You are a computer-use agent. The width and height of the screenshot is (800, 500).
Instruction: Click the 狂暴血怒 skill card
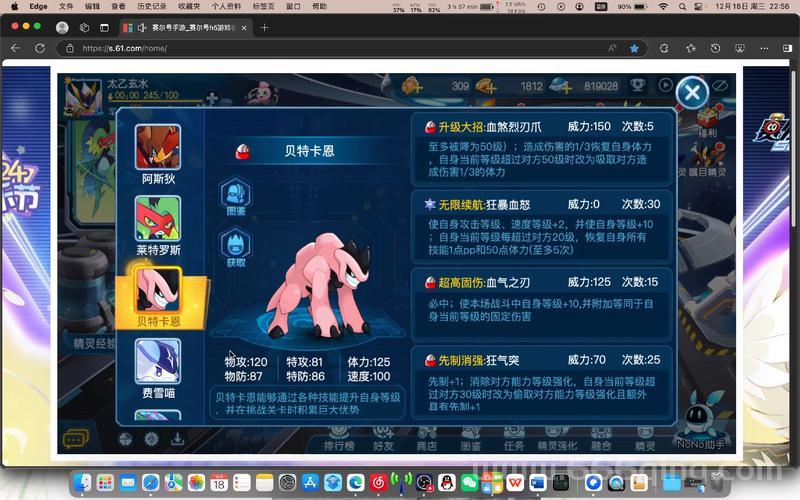541,226
